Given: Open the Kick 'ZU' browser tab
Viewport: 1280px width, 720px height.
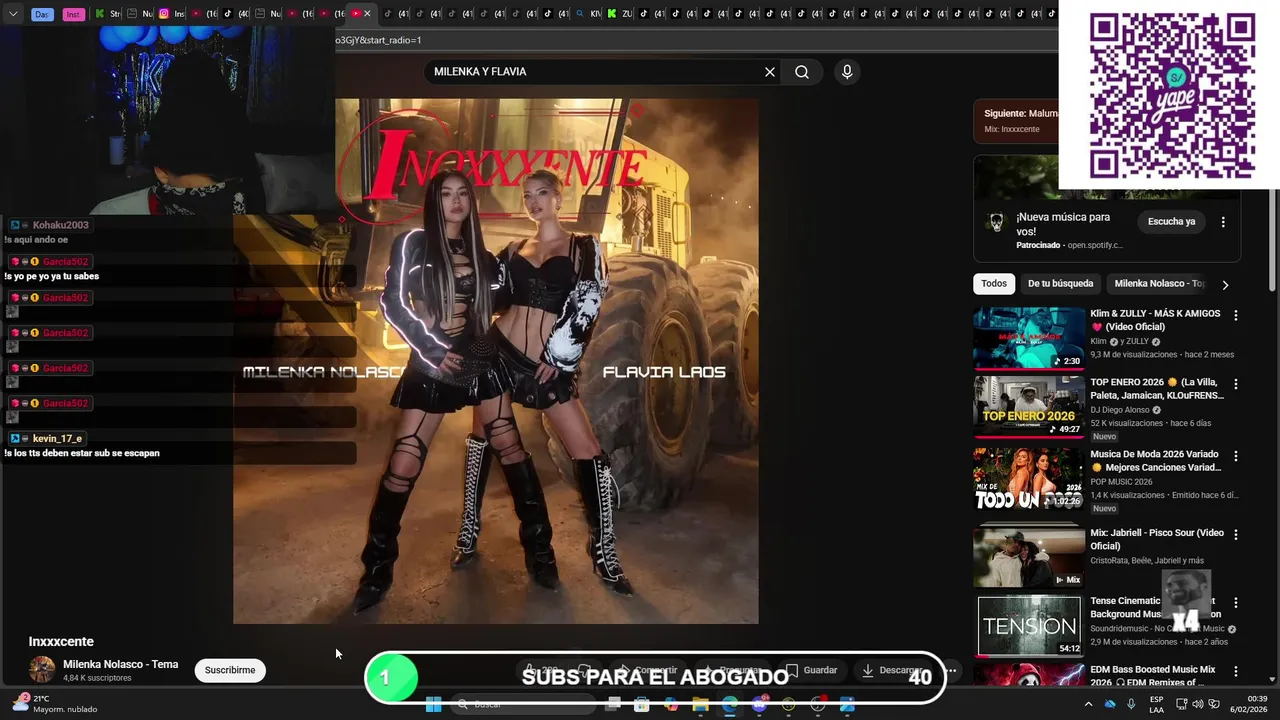Looking at the screenshot, I should (x=620, y=14).
